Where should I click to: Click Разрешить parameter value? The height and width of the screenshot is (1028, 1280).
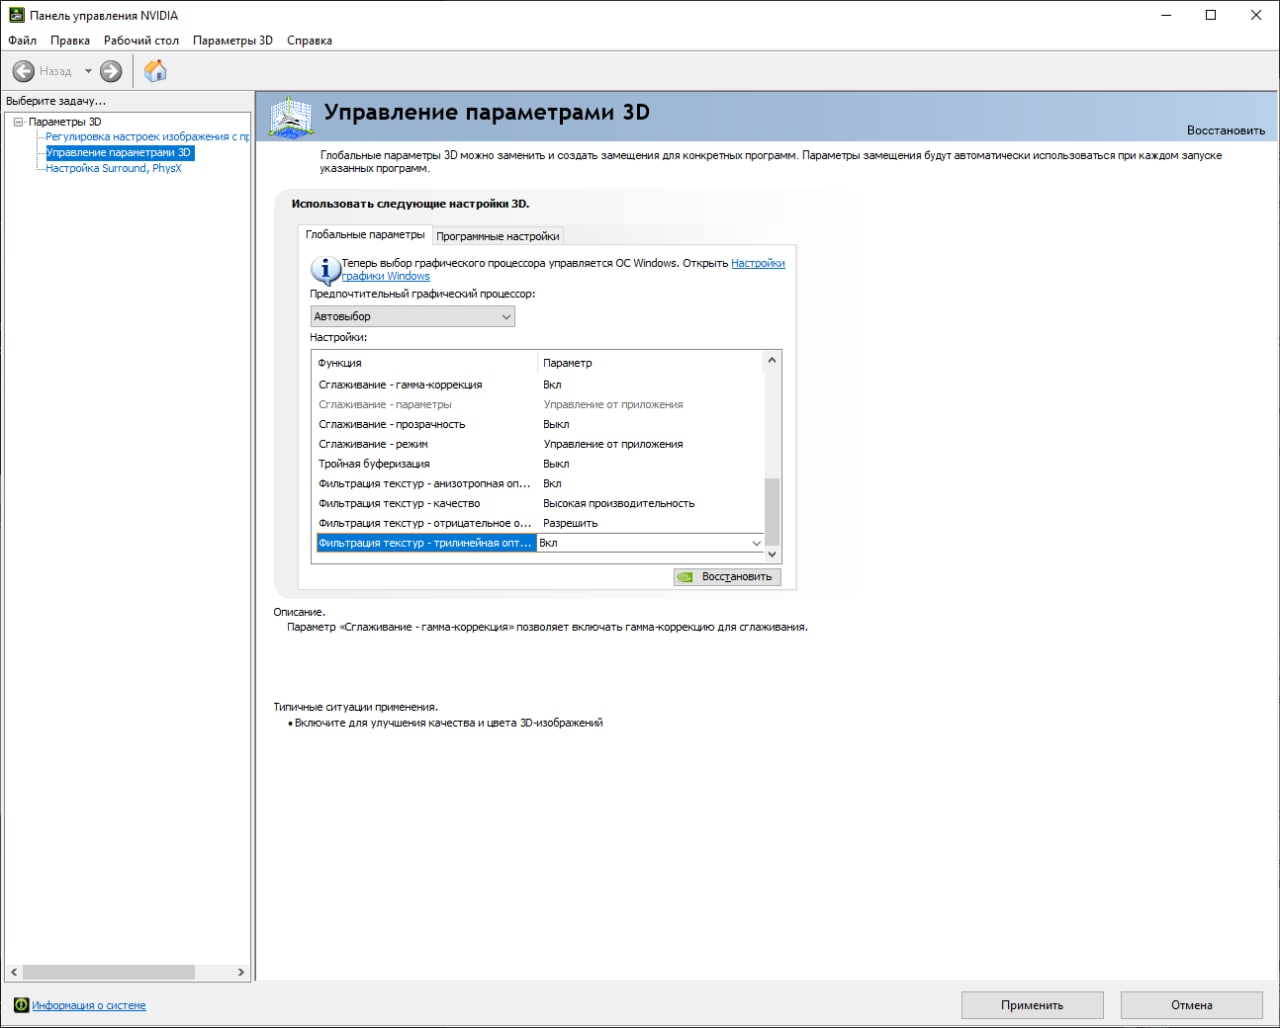pyautogui.click(x=570, y=523)
